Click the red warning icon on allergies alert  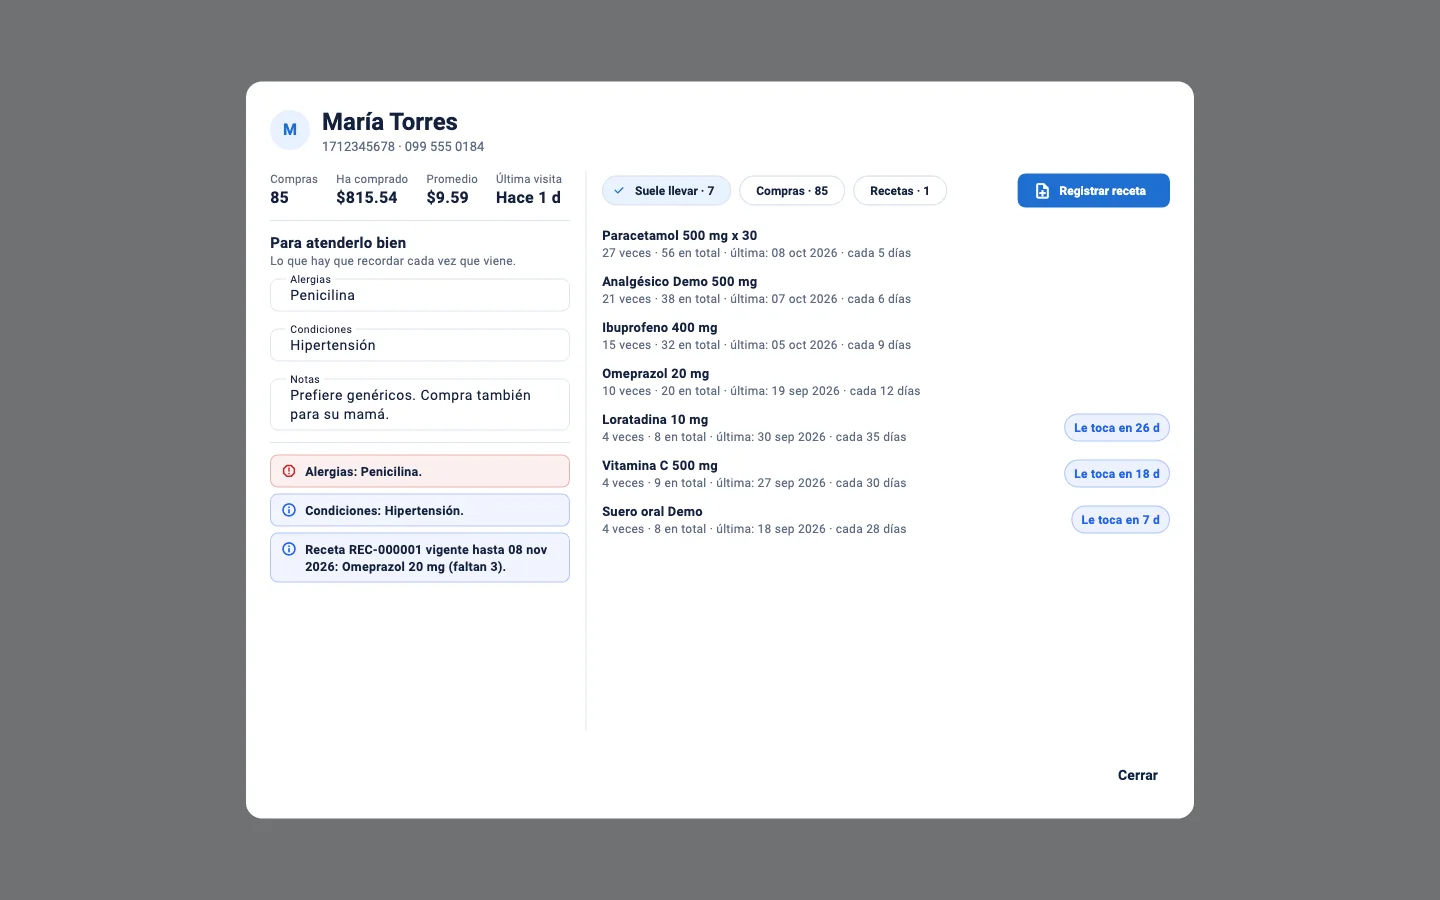(x=289, y=471)
